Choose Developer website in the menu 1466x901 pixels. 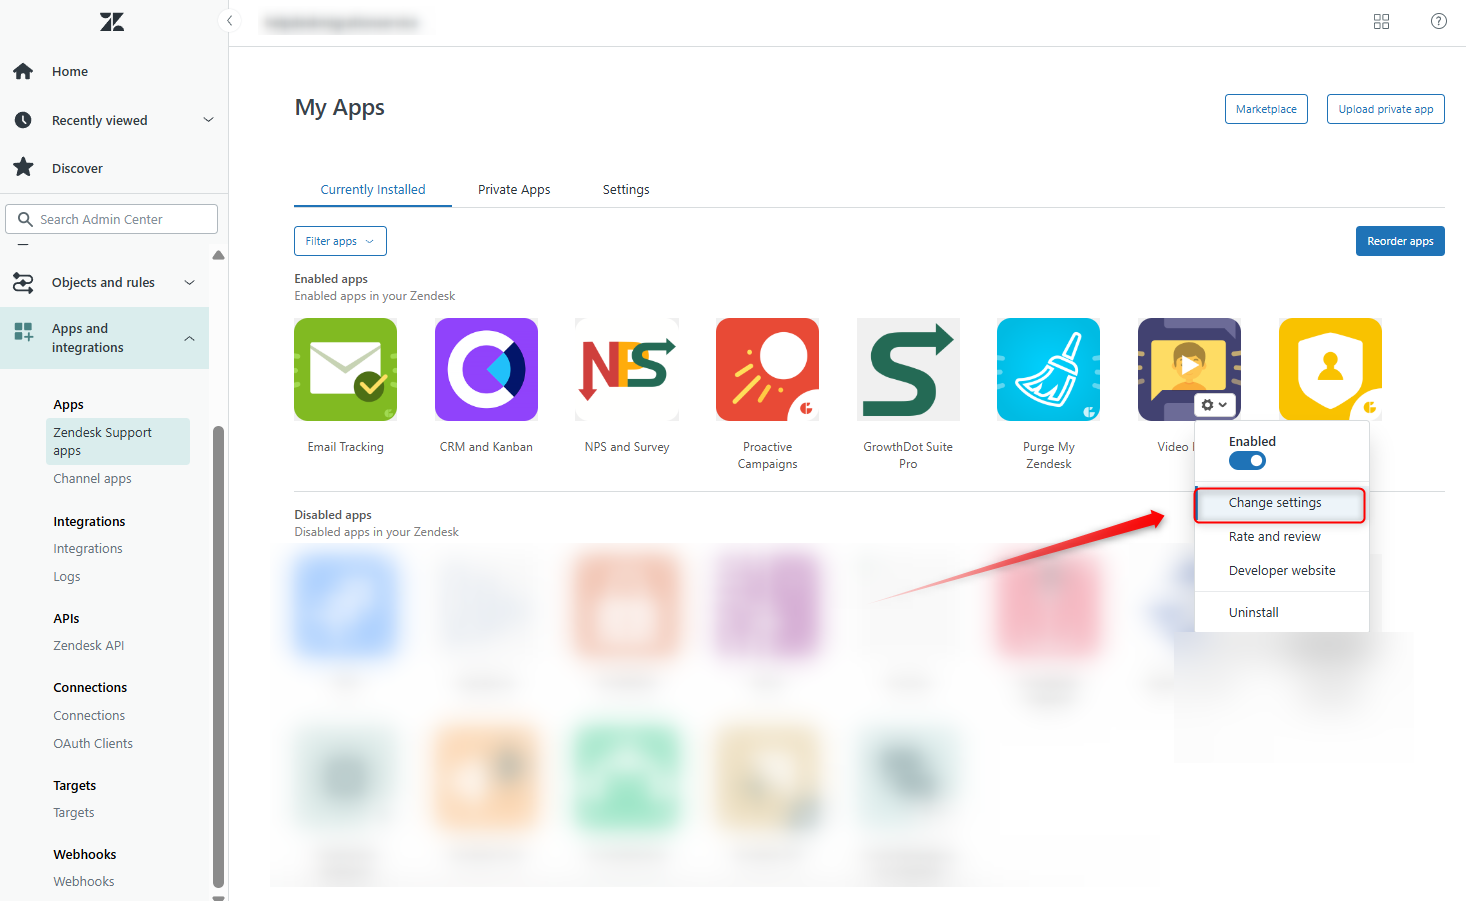[1281, 571]
